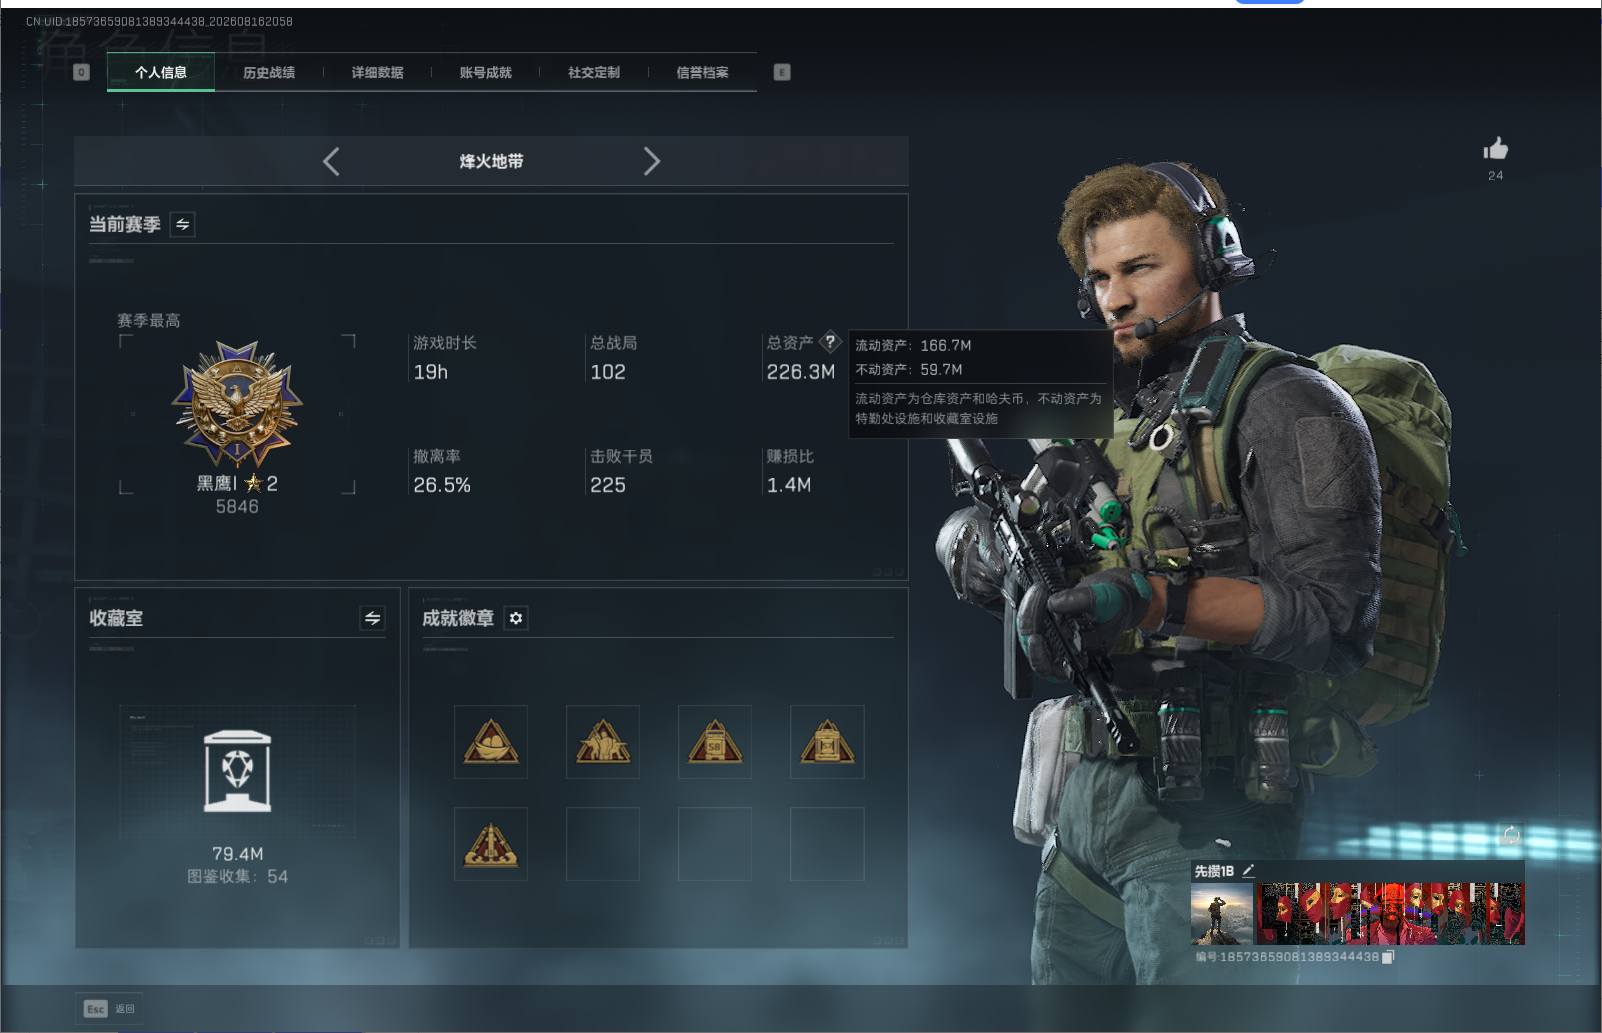Click the Esc 返回 back button
1602x1033 pixels.
(109, 1008)
